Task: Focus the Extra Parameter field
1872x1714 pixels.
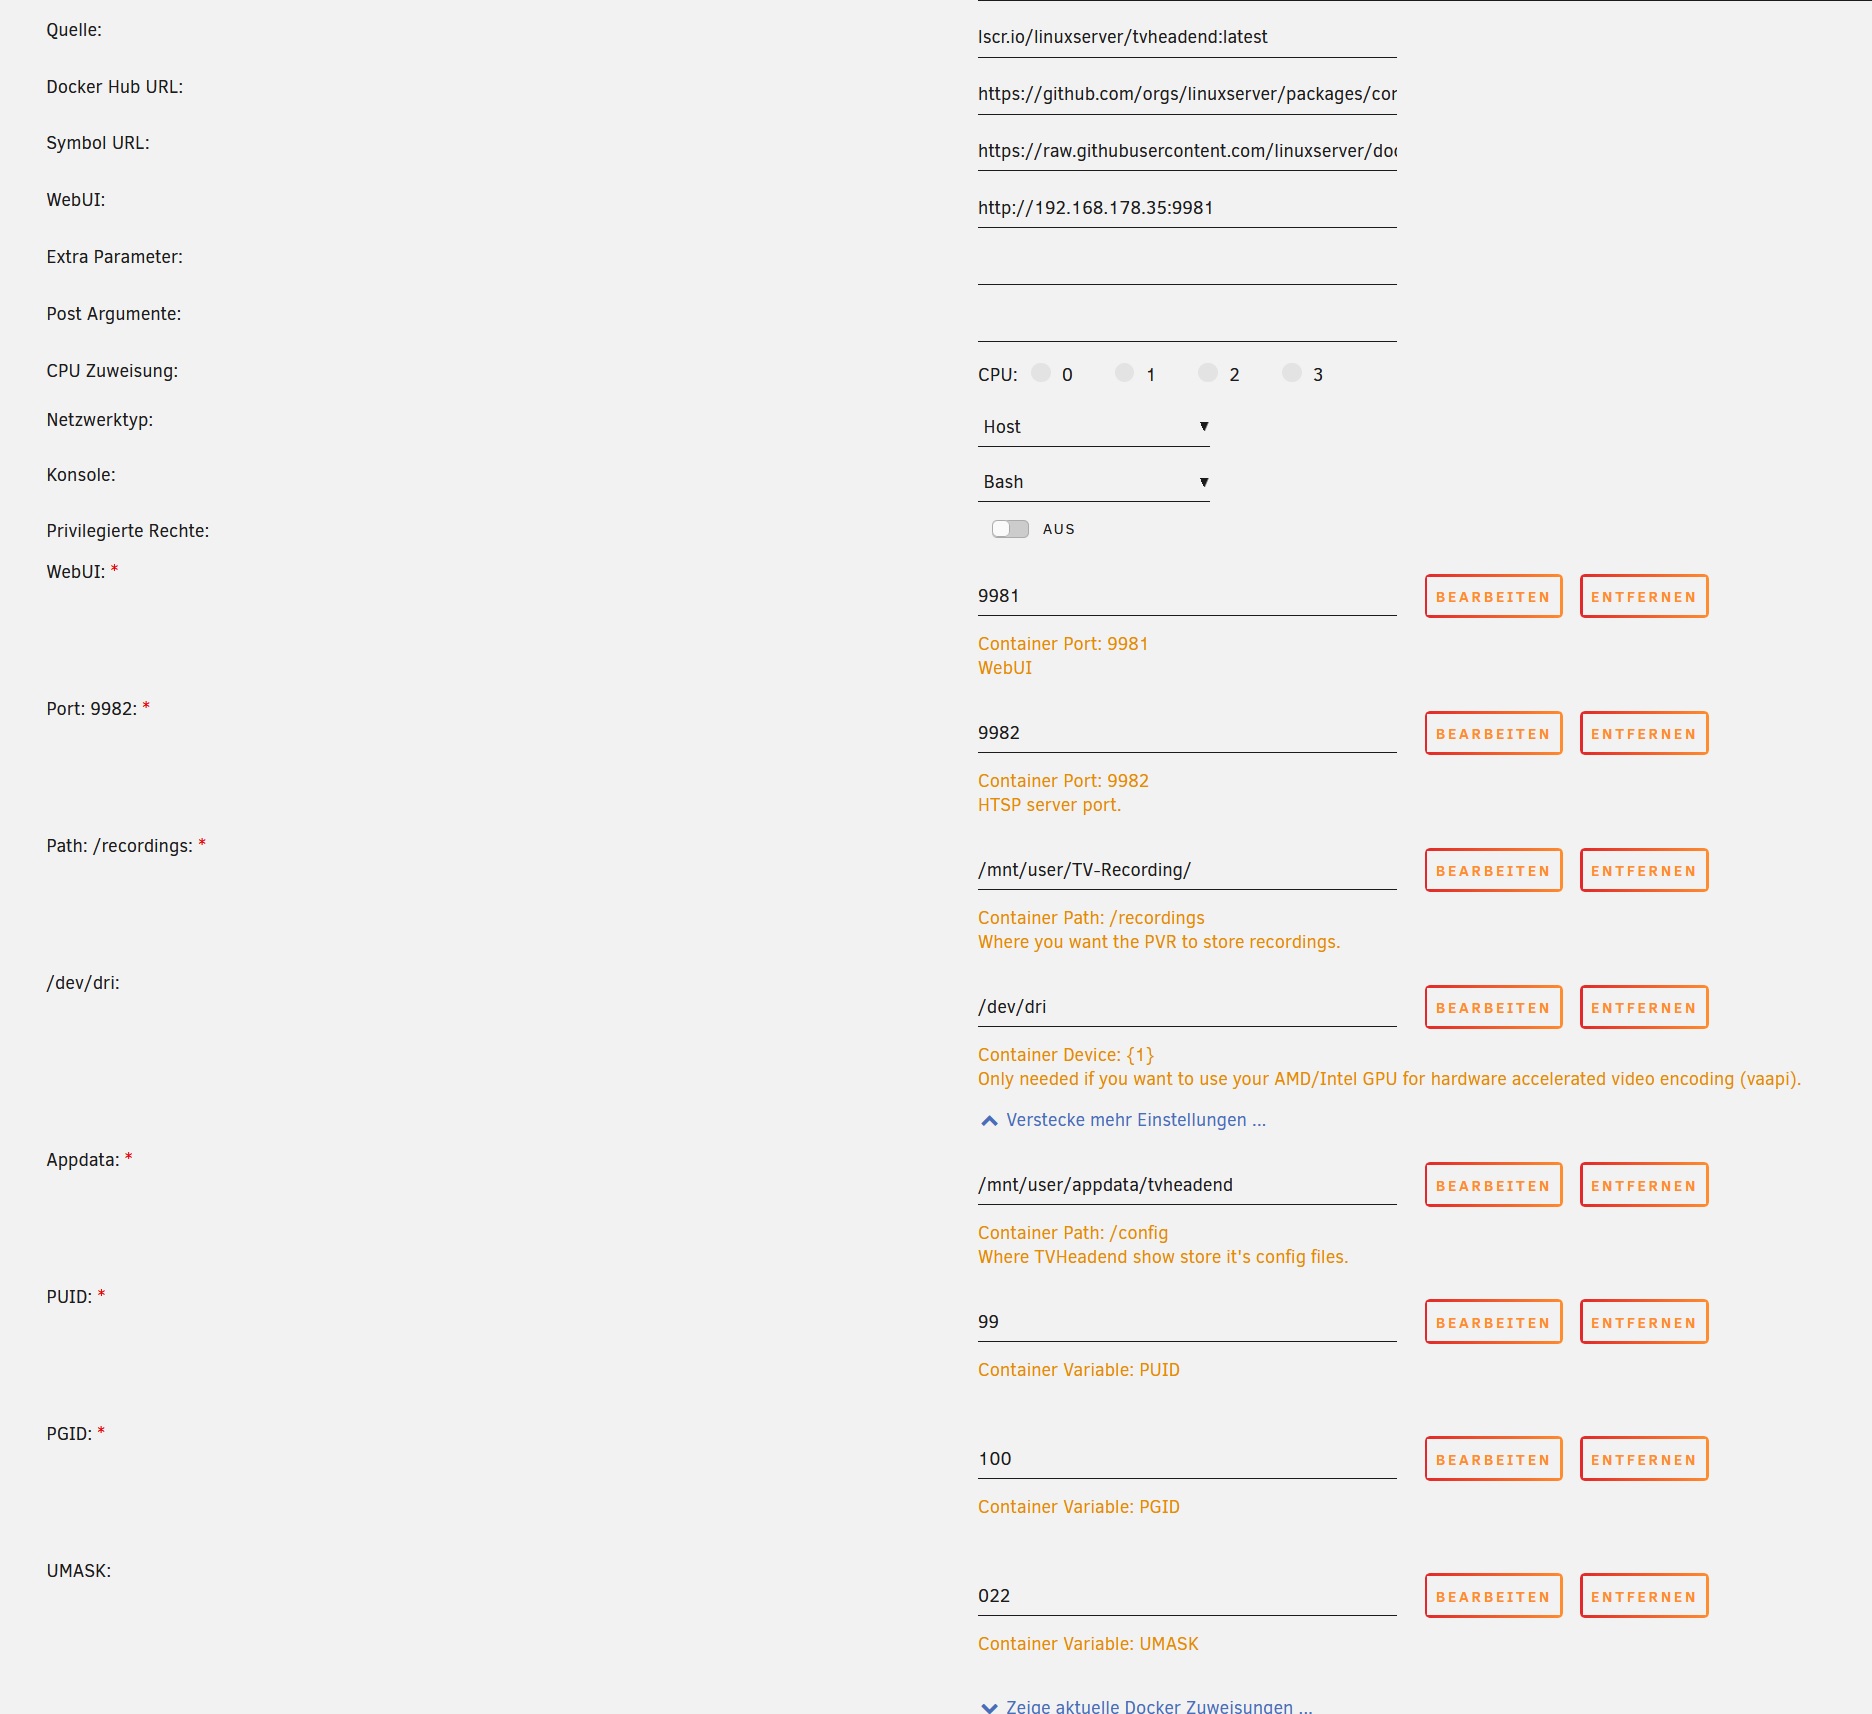Action: pos(1187,265)
